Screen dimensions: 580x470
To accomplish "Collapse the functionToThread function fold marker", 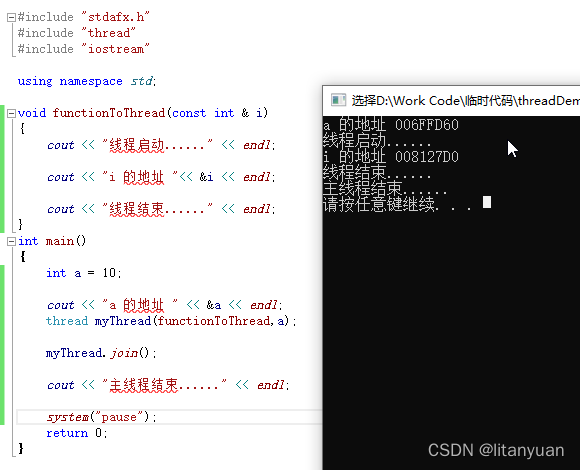I will [x=11, y=113].
